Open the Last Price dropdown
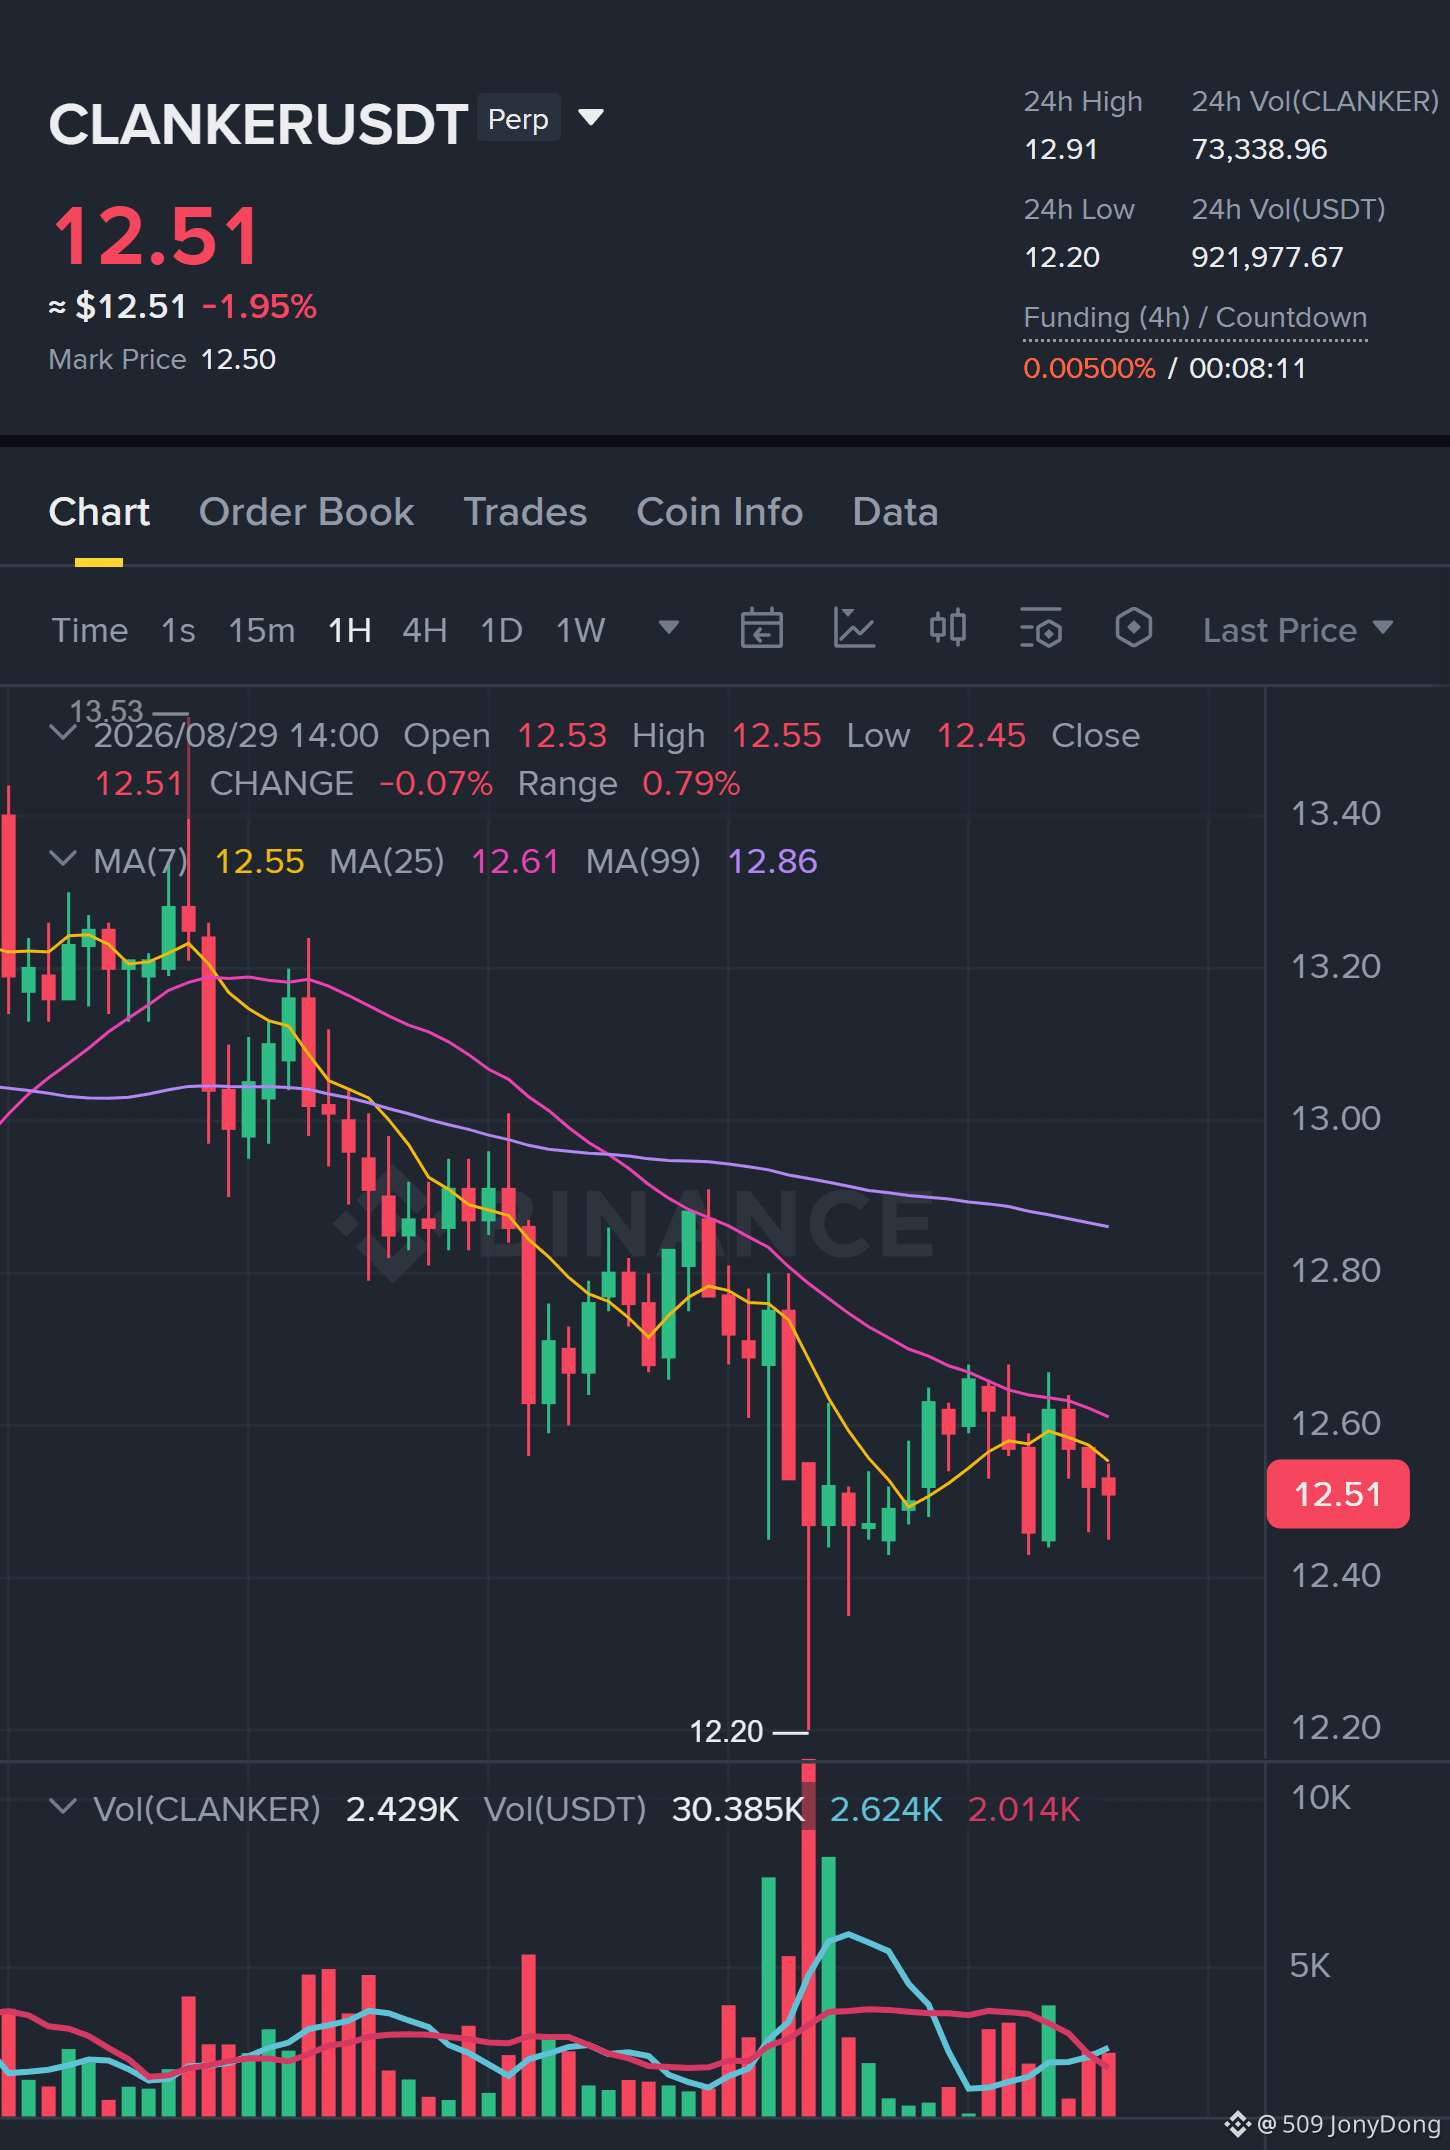Viewport: 1450px width, 2150px height. pos(1297,630)
